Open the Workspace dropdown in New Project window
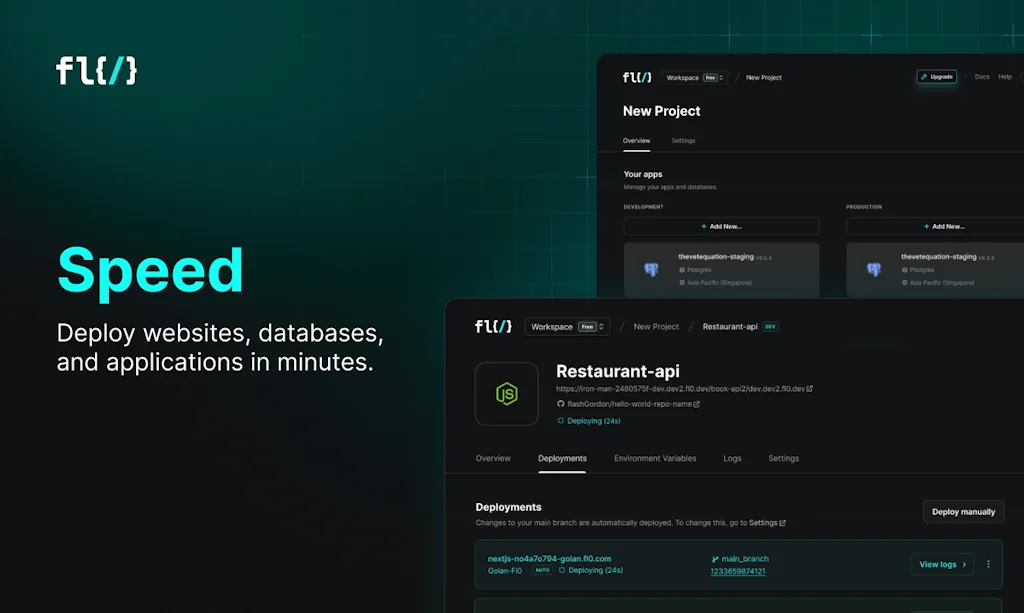1024x613 pixels. (694, 77)
